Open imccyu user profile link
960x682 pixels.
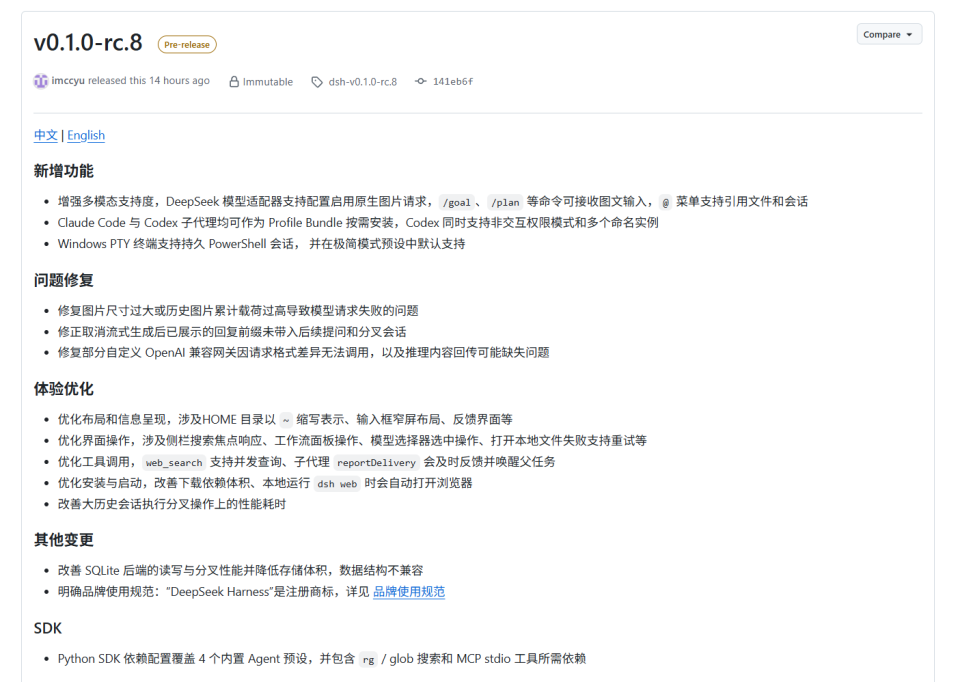68,81
